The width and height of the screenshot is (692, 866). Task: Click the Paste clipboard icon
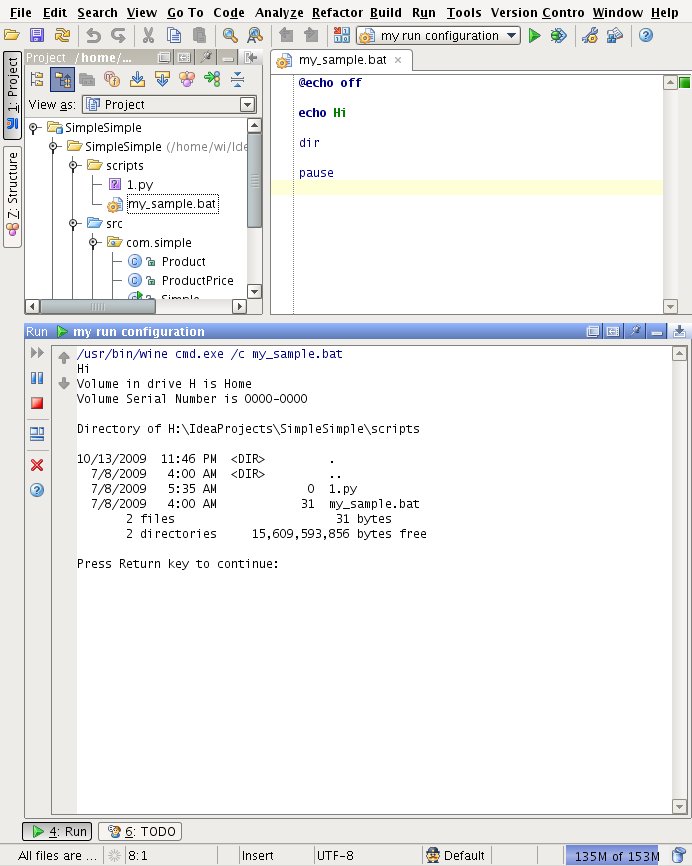click(199, 36)
